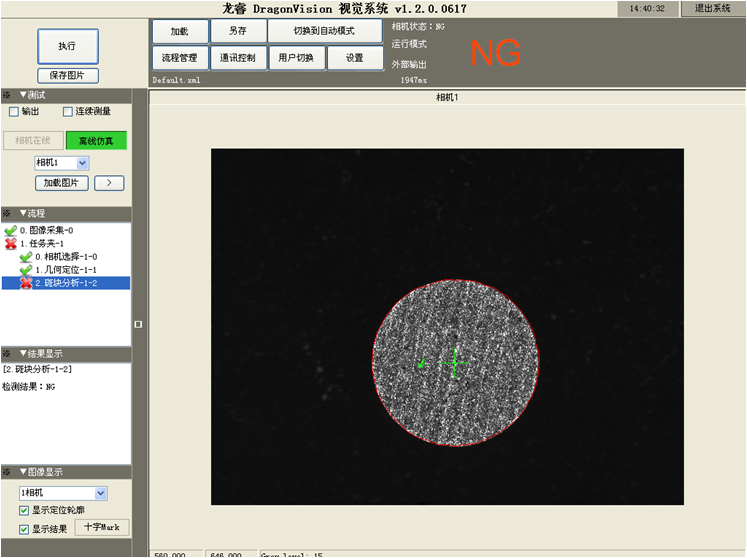Click the 执行 execute button
The height and width of the screenshot is (558, 747).
coord(68,46)
